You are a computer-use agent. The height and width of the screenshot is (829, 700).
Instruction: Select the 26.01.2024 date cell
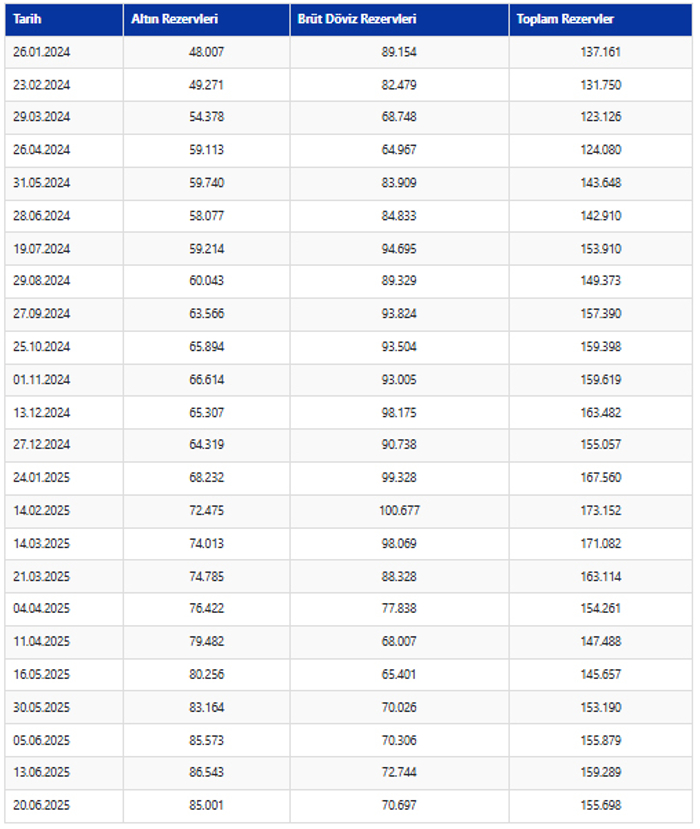(64, 52)
